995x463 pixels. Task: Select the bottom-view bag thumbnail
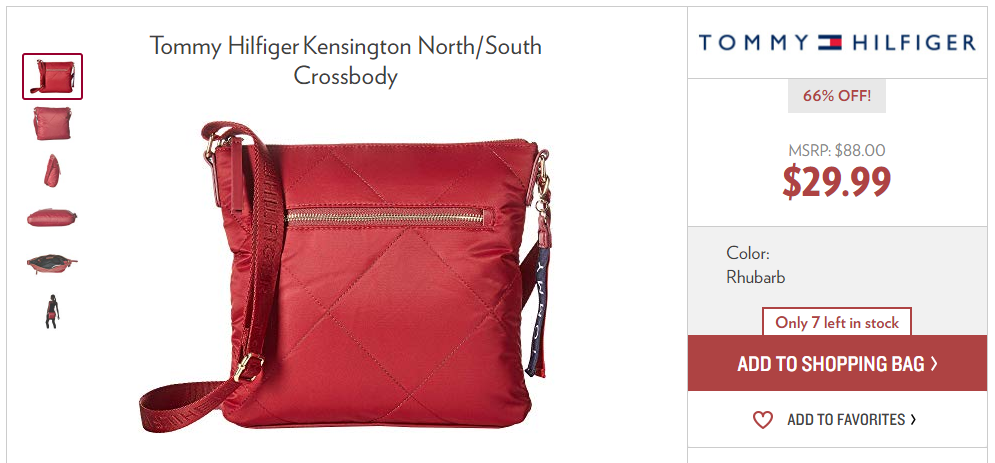click(x=52, y=218)
